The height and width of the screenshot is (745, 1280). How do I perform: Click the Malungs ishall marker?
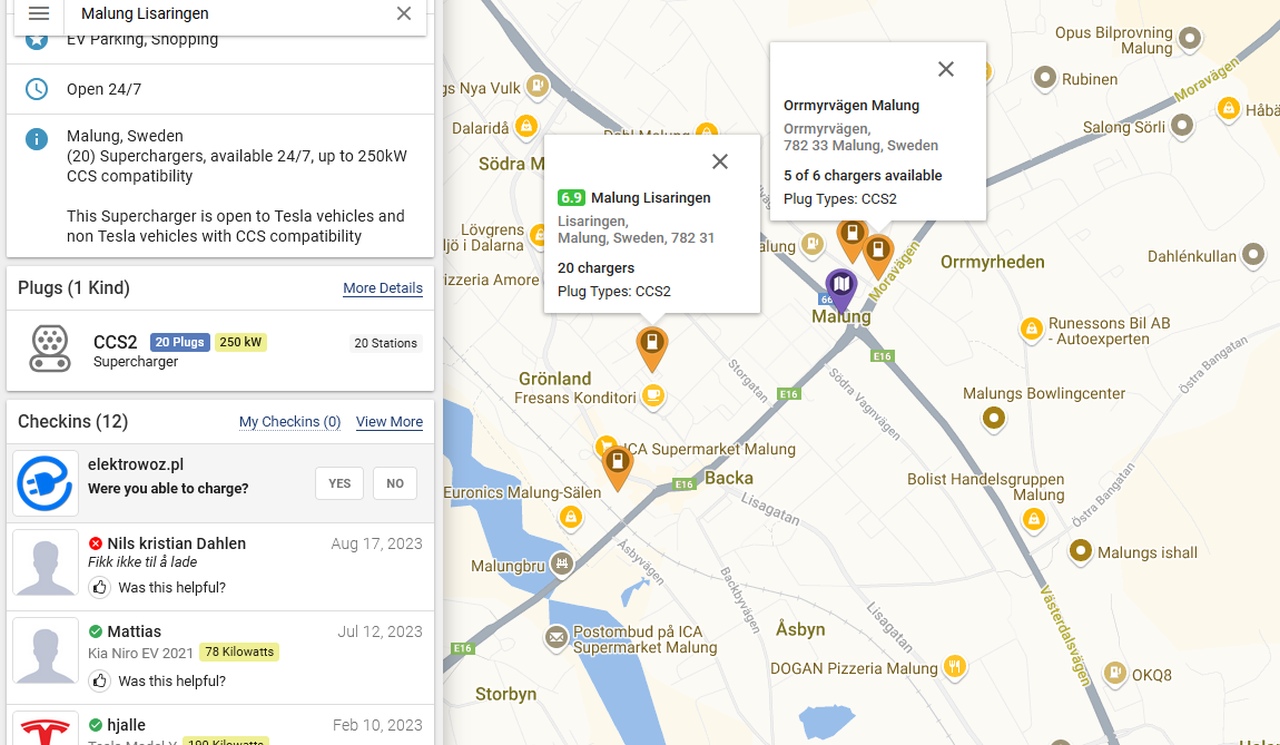click(x=1080, y=551)
